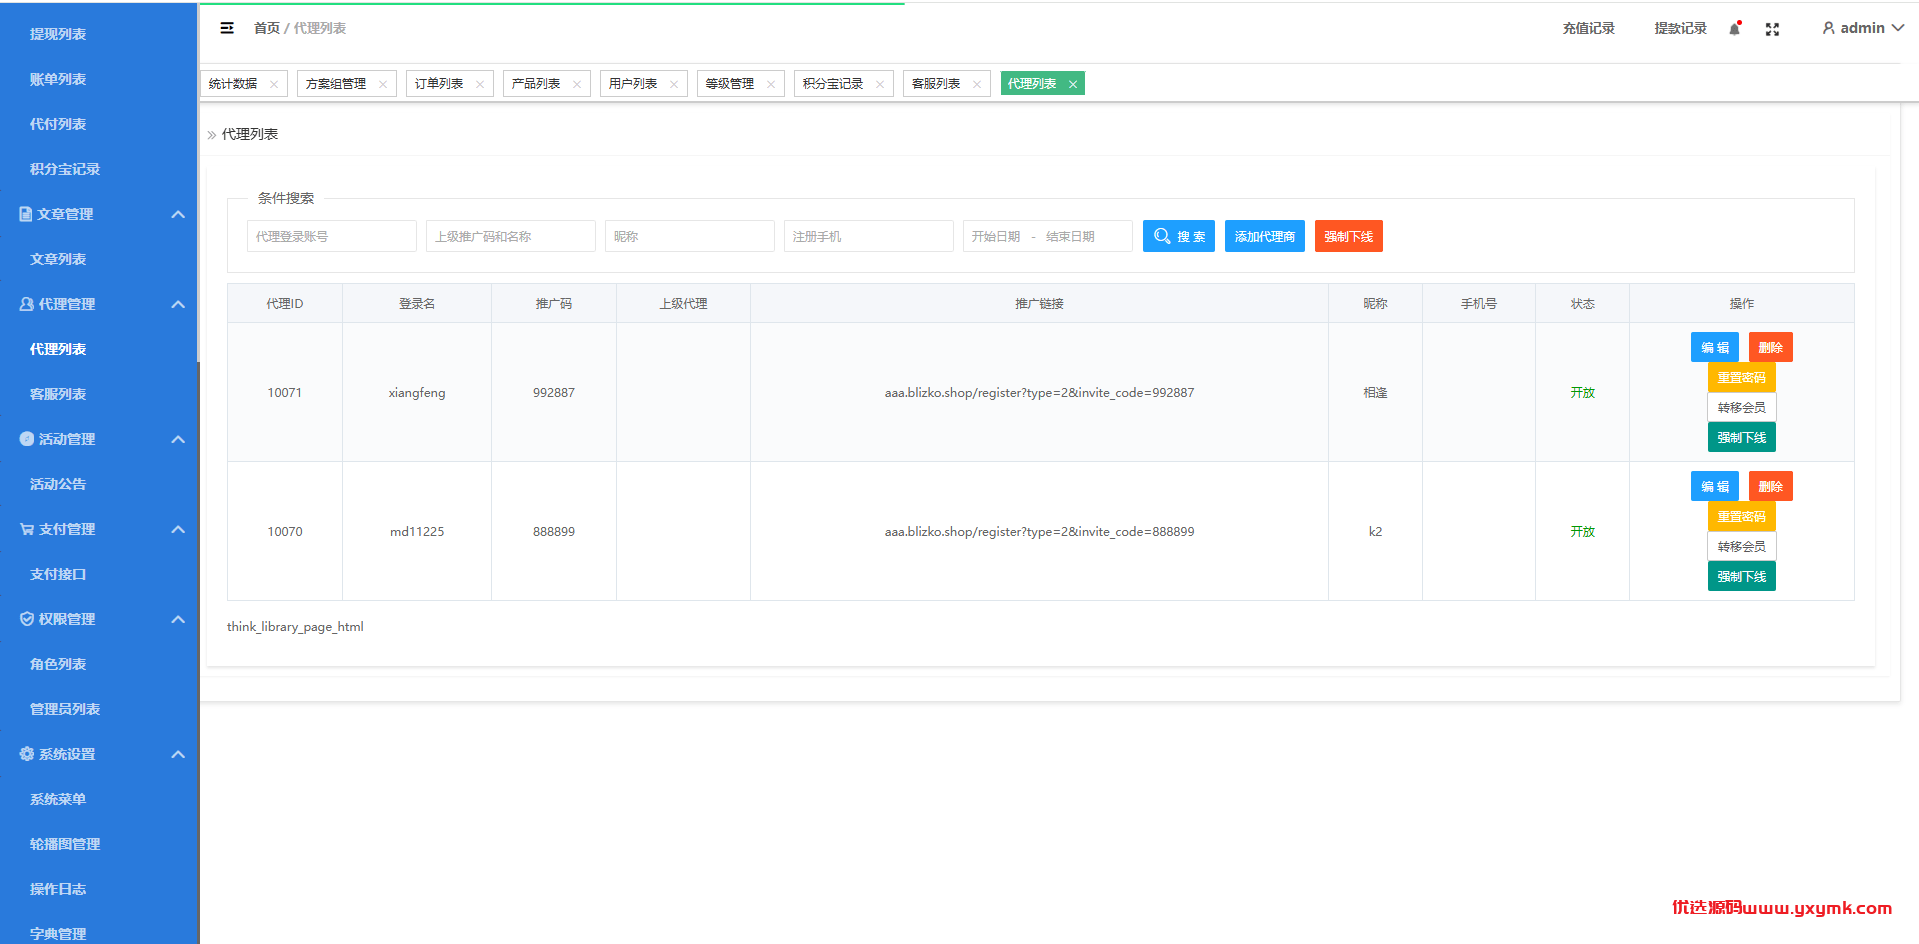Close the 客服列表 tab x icon
Image resolution: width=1919 pixels, height=944 pixels.
point(977,84)
